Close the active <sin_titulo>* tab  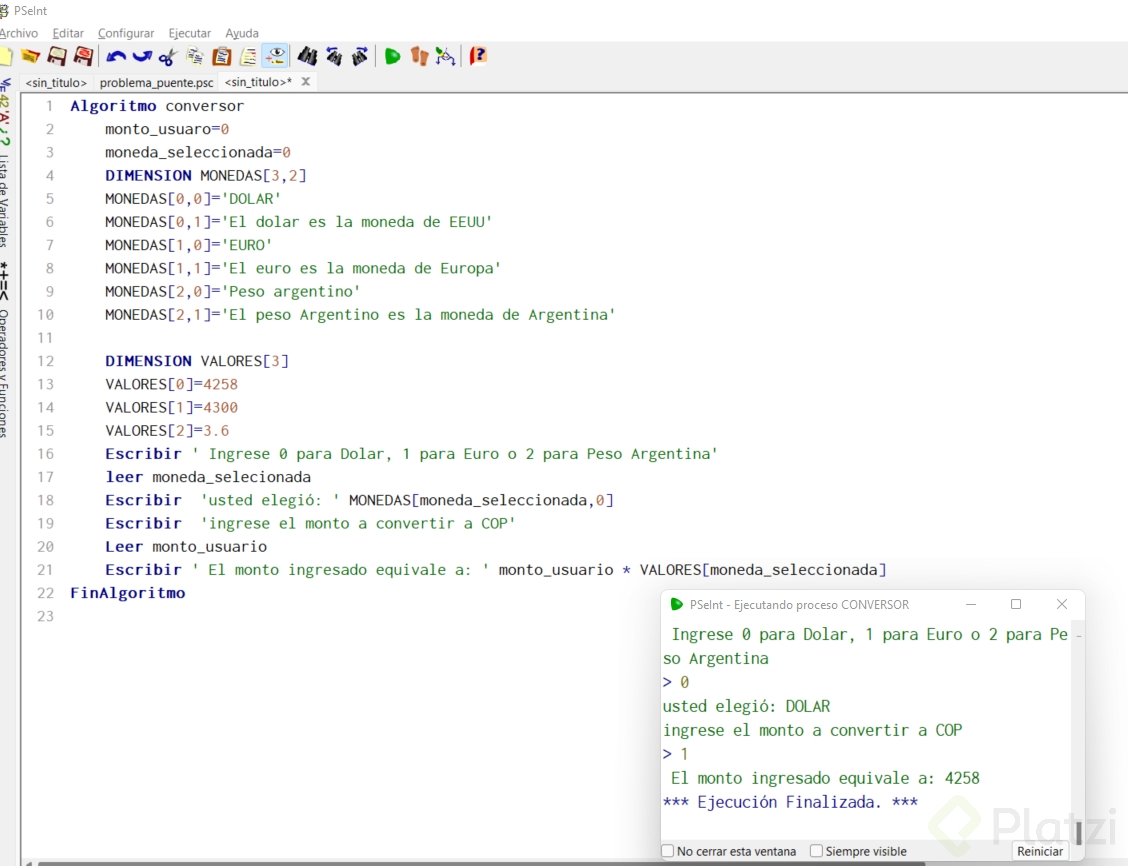pyautogui.click(x=306, y=82)
